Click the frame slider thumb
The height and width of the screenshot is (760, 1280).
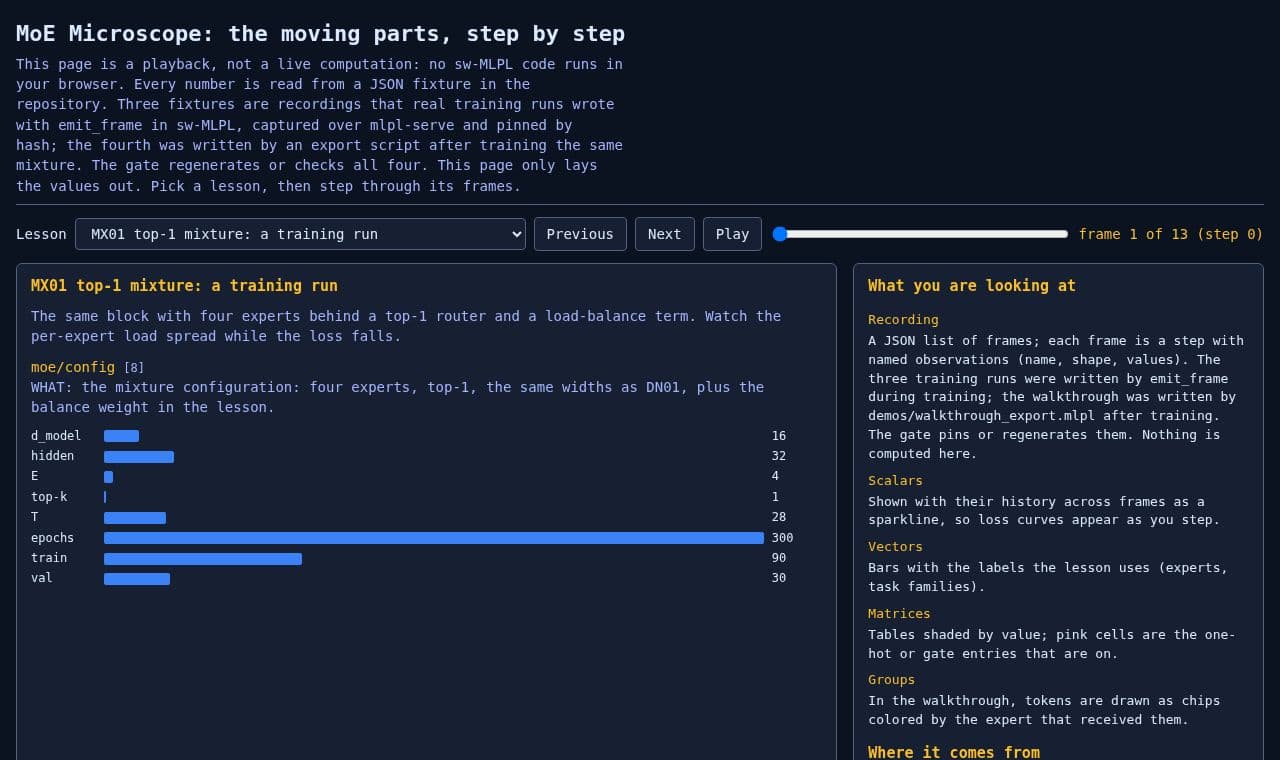(x=780, y=234)
